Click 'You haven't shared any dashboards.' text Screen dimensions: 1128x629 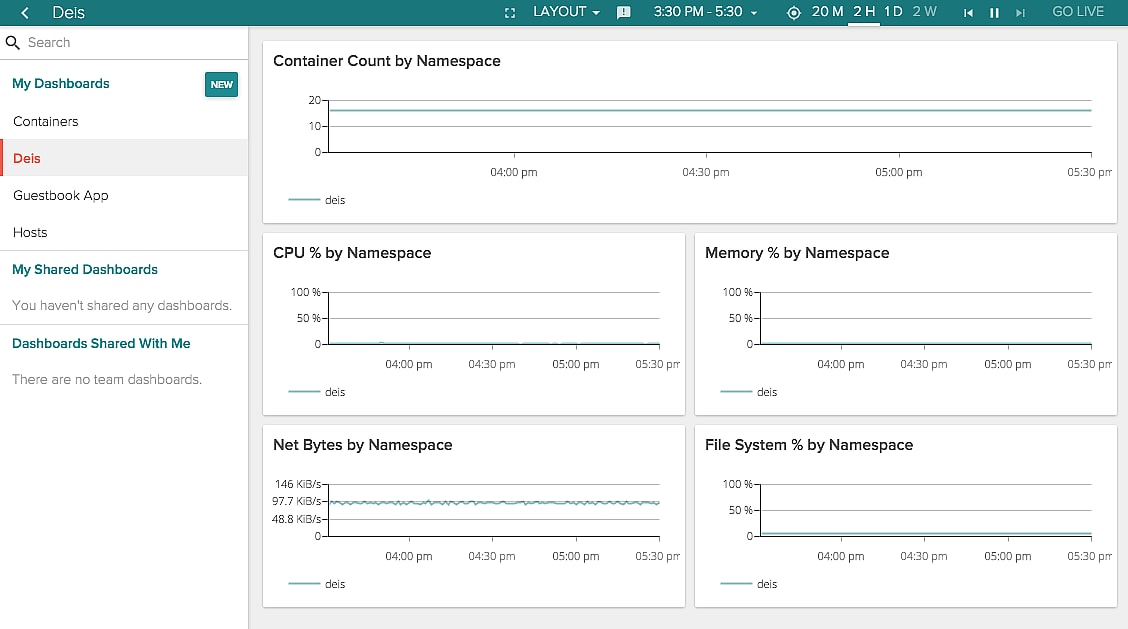(x=122, y=305)
